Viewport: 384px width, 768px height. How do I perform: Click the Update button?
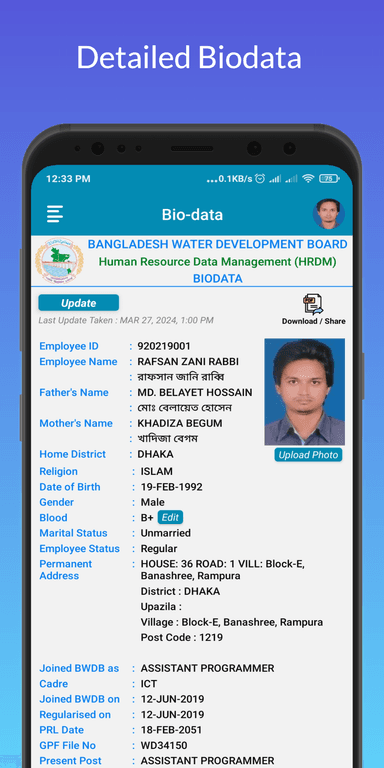78,303
